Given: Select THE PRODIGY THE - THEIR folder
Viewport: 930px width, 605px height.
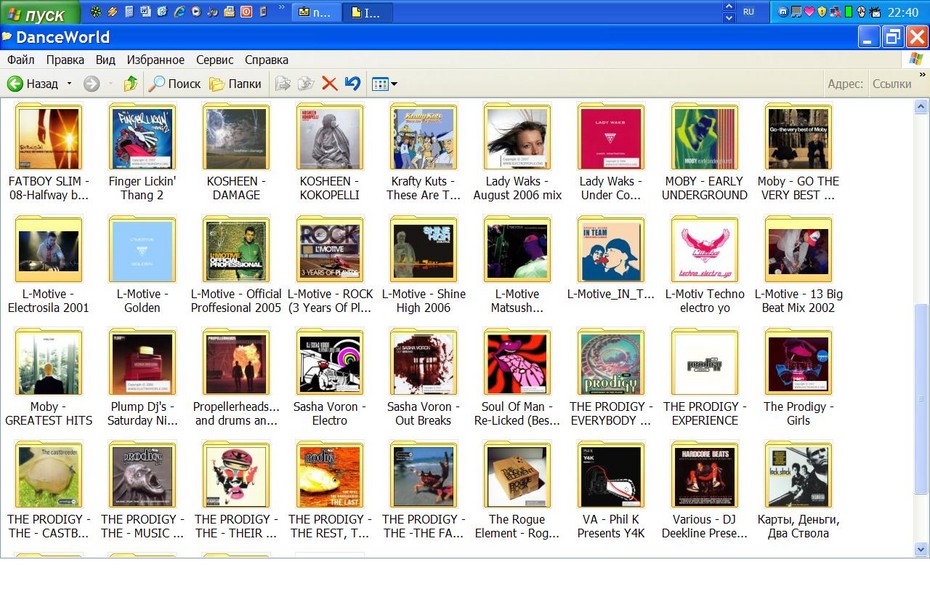Looking at the screenshot, I should pyautogui.click(x=236, y=491).
